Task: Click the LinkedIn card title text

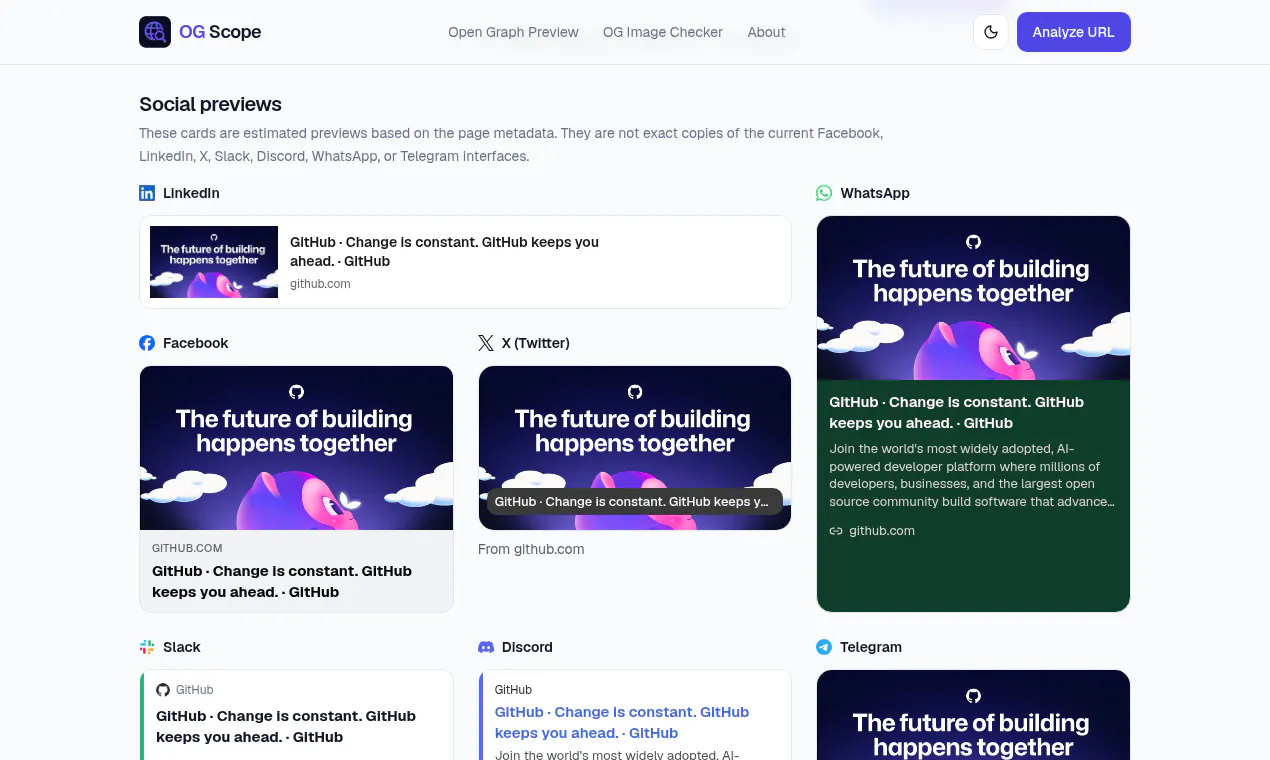Action: (445, 251)
